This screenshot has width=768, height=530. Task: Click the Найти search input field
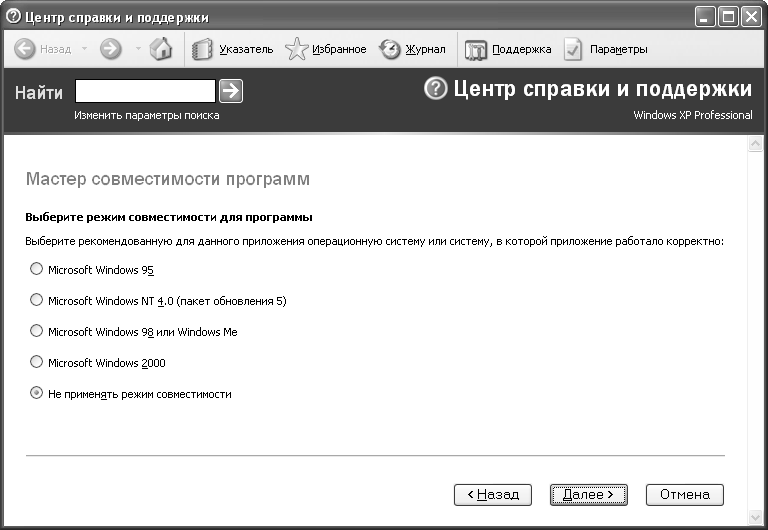[x=145, y=92]
